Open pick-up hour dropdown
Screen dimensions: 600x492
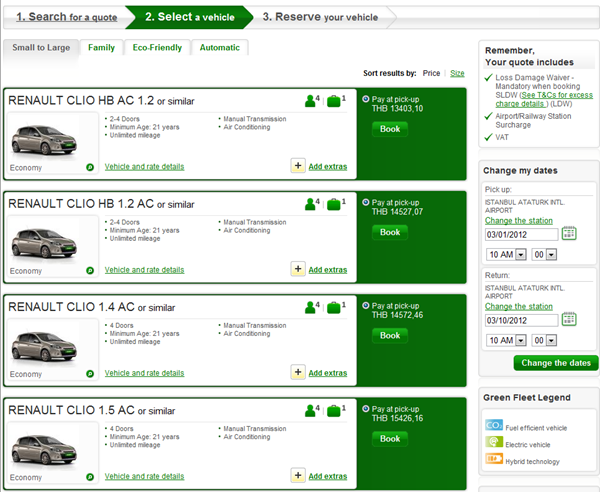506,254
